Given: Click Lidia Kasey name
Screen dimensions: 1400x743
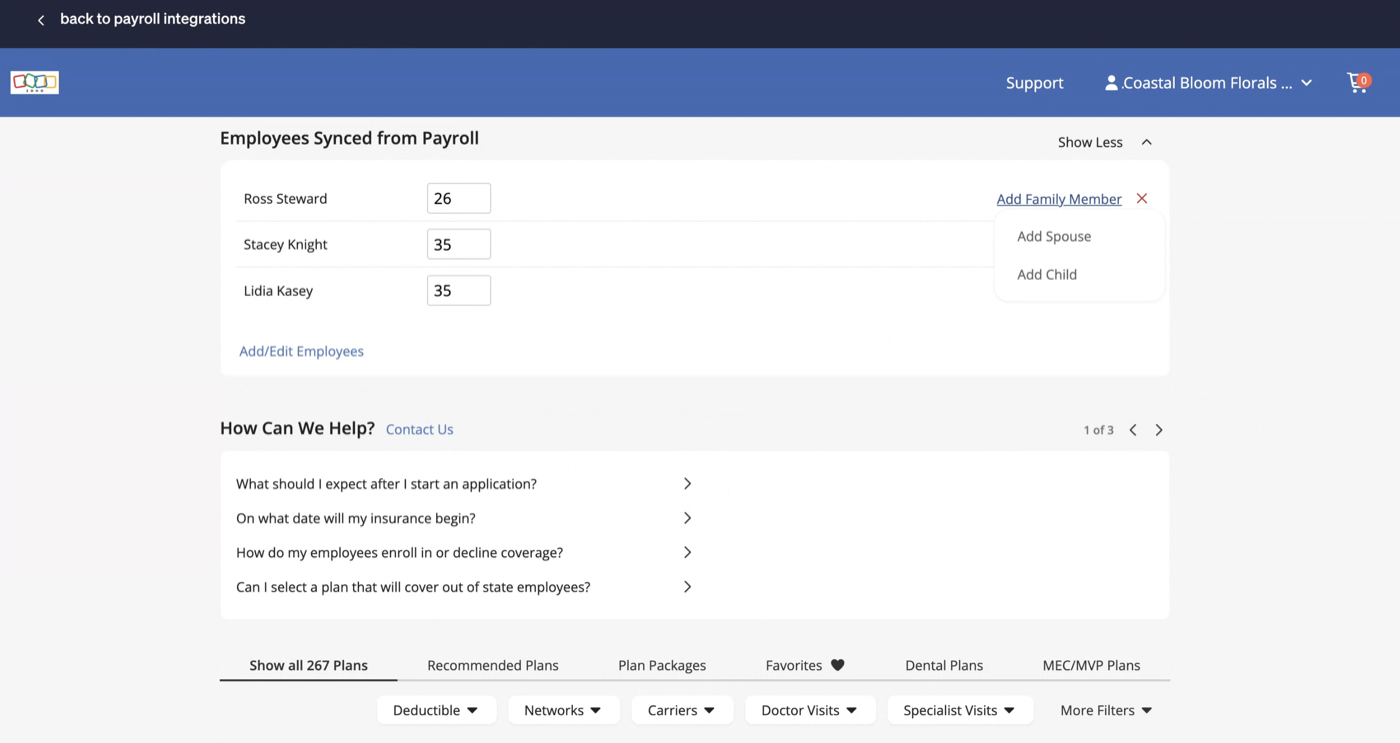Looking at the screenshot, I should pyautogui.click(x=279, y=290).
